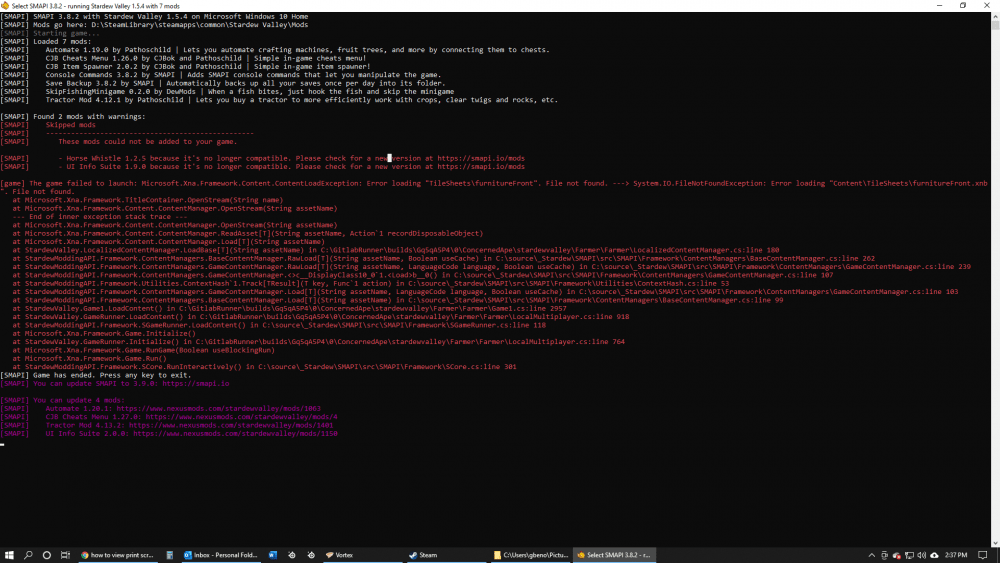Switch to Vortex mod manager window
The width and height of the screenshot is (1000, 563).
[362, 555]
